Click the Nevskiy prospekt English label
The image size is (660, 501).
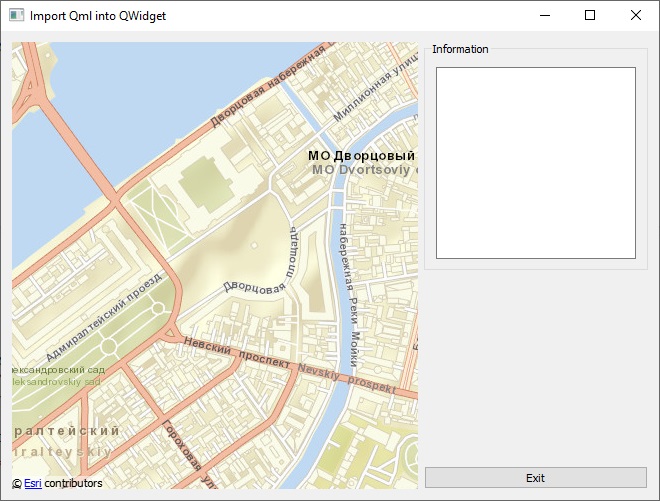(346, 377)
